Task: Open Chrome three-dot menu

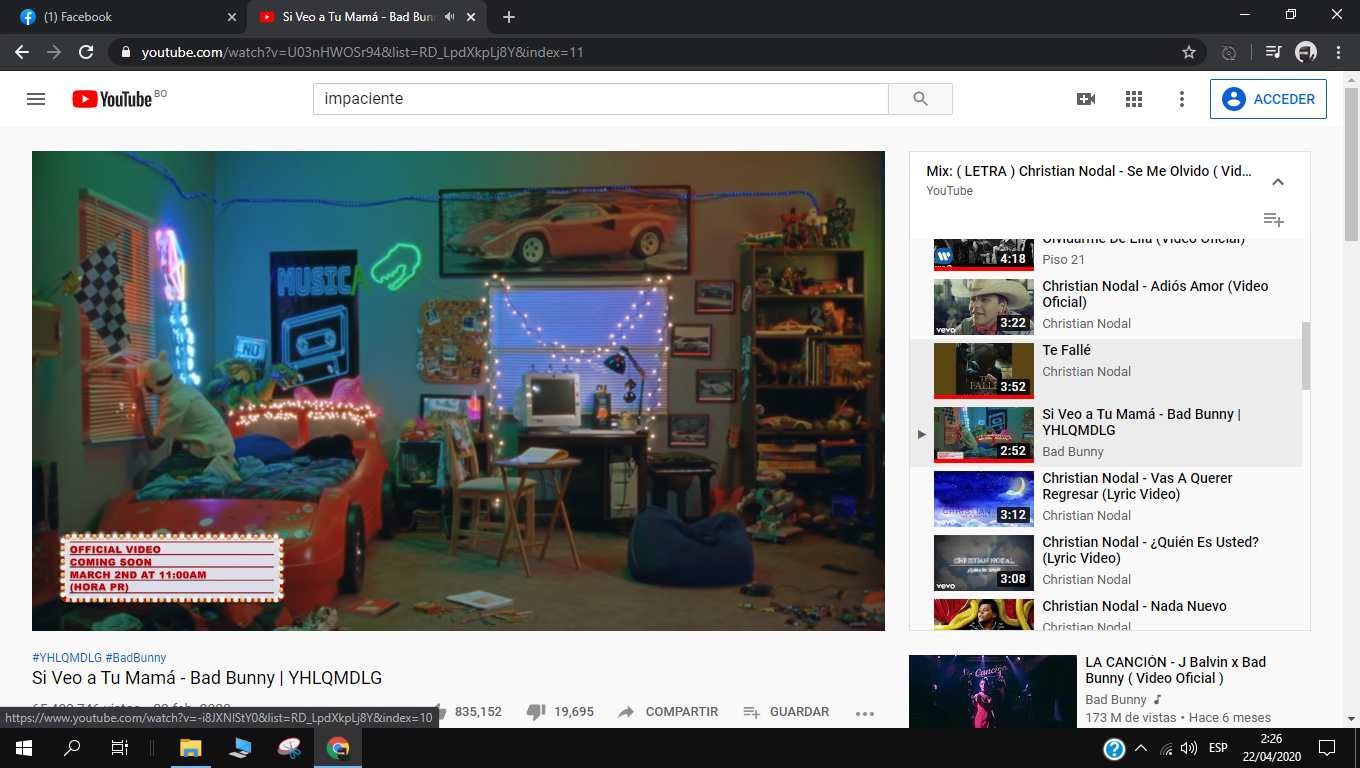Action: coord(1339,52)
